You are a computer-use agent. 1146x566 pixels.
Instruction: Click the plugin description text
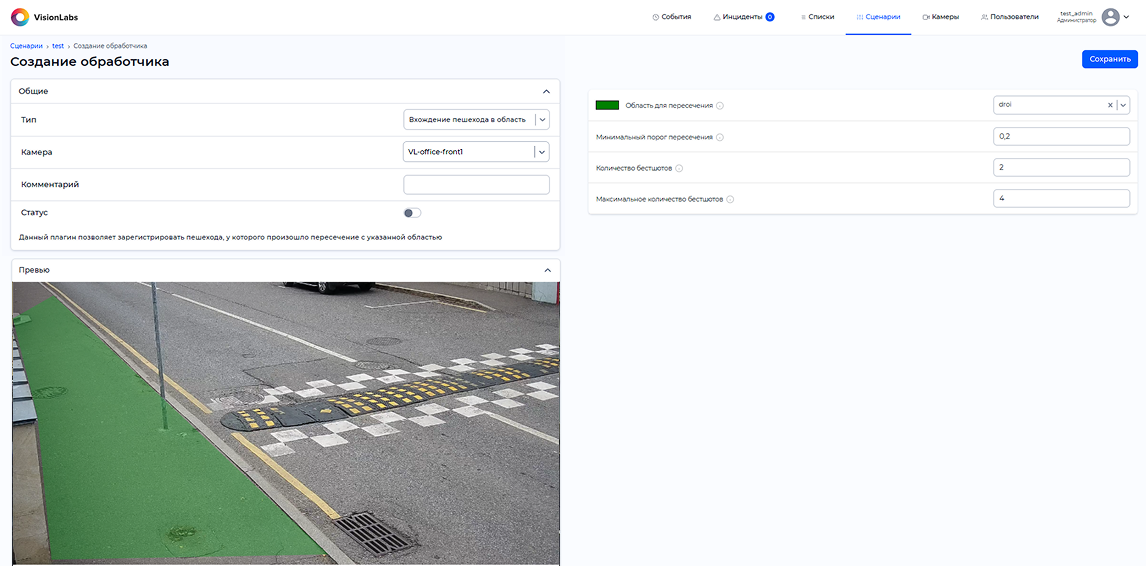[230, 237]
